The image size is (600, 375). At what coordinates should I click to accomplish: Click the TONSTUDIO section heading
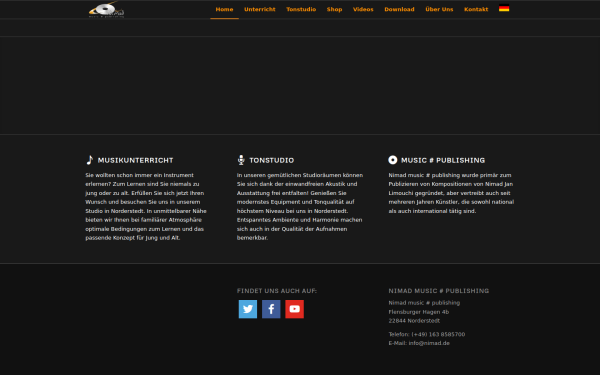(272, 160)
